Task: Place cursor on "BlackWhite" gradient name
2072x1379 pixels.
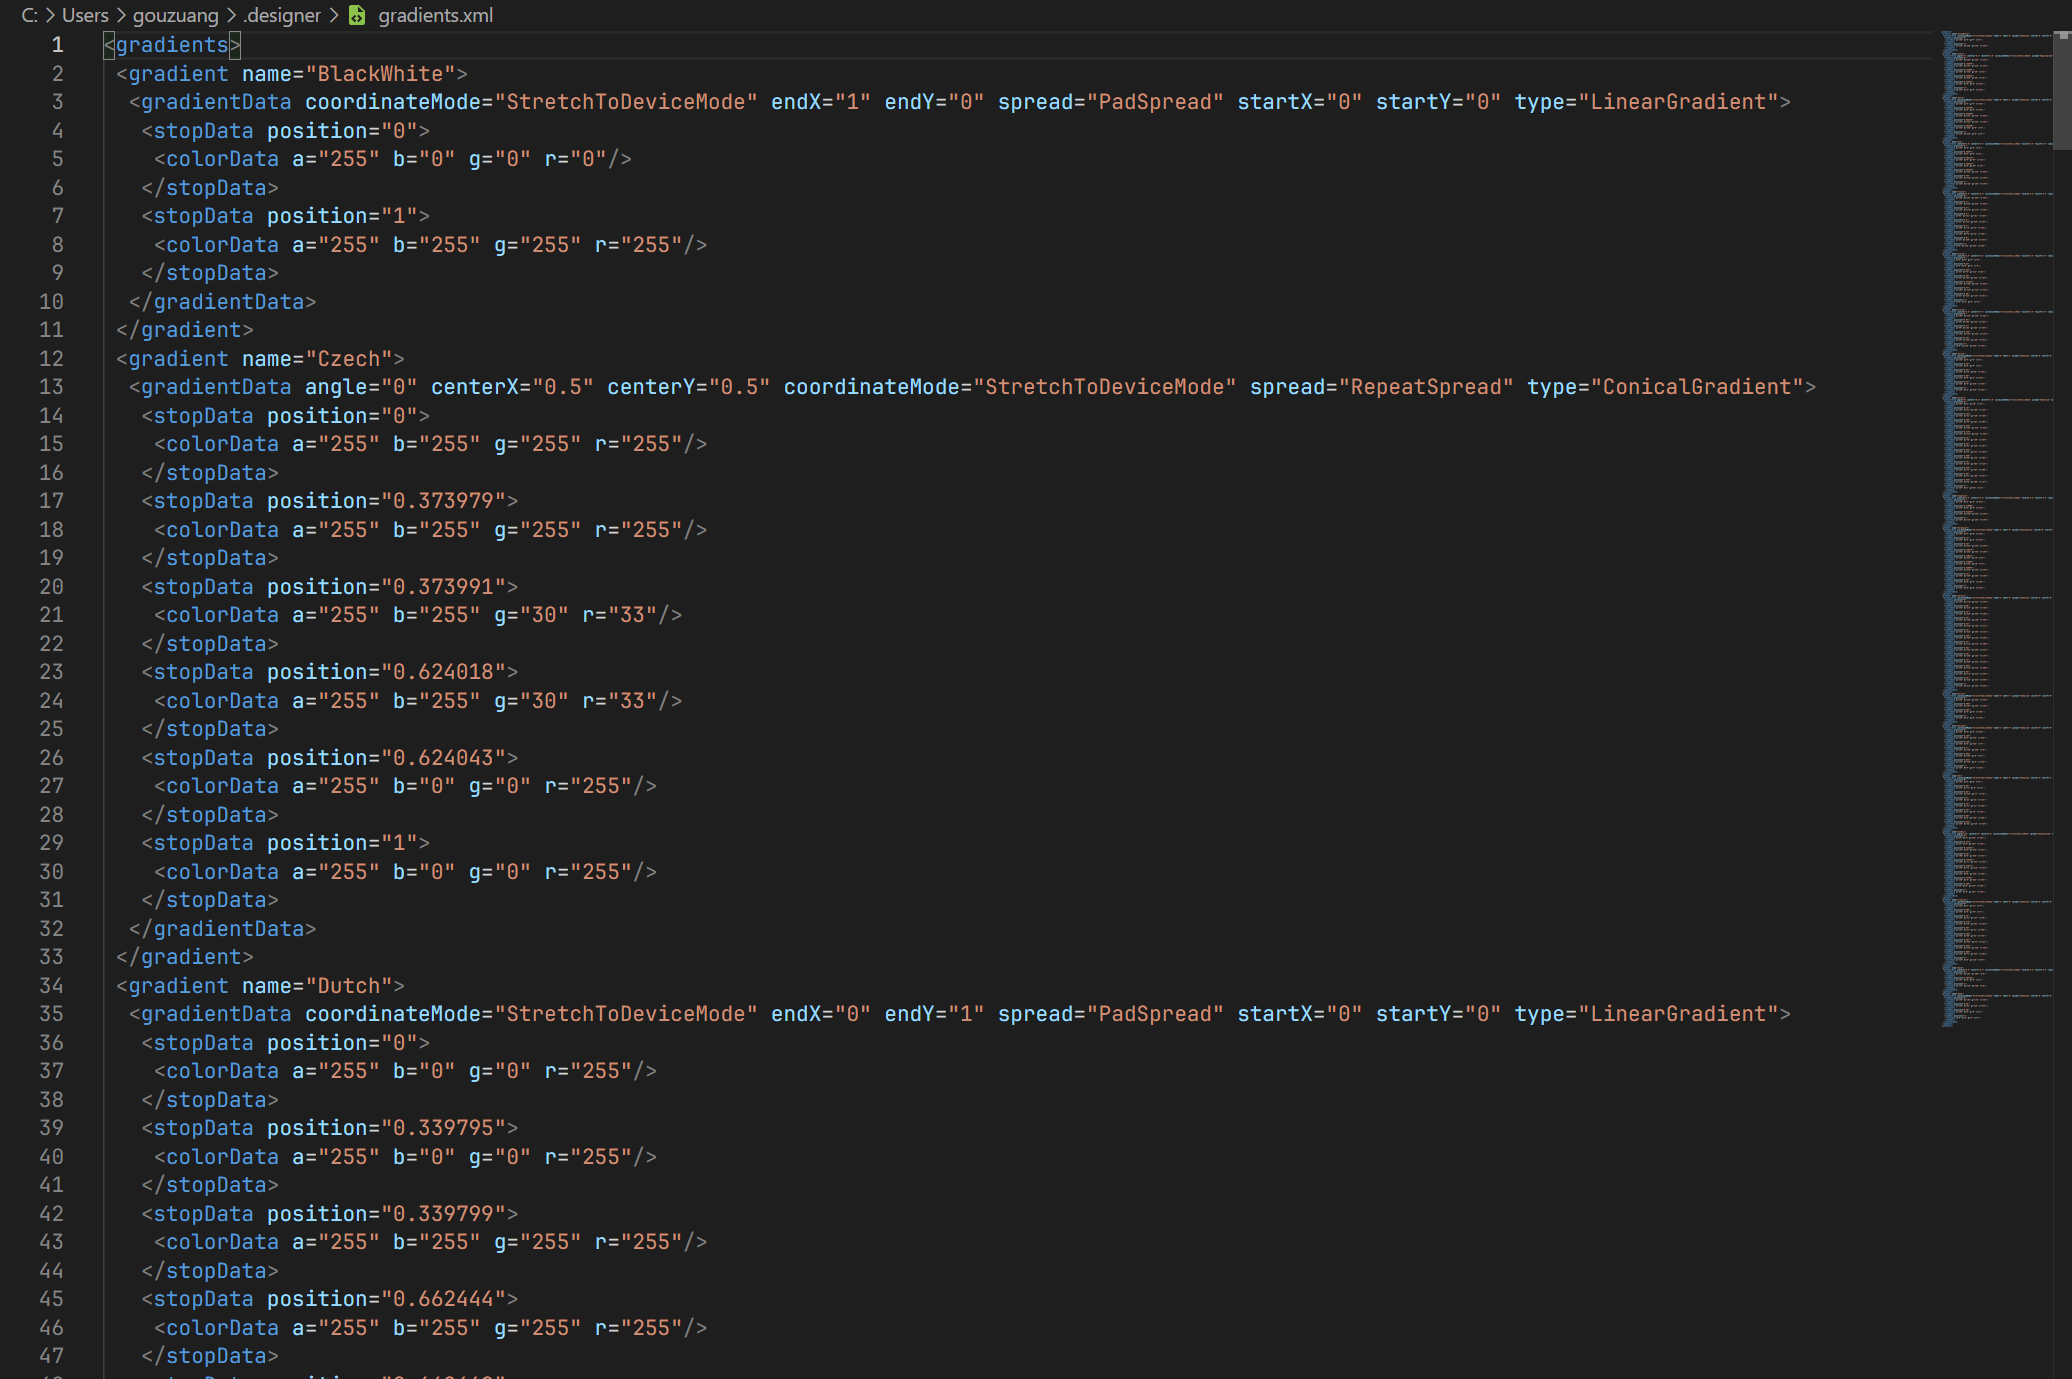Action: (380, 74)
